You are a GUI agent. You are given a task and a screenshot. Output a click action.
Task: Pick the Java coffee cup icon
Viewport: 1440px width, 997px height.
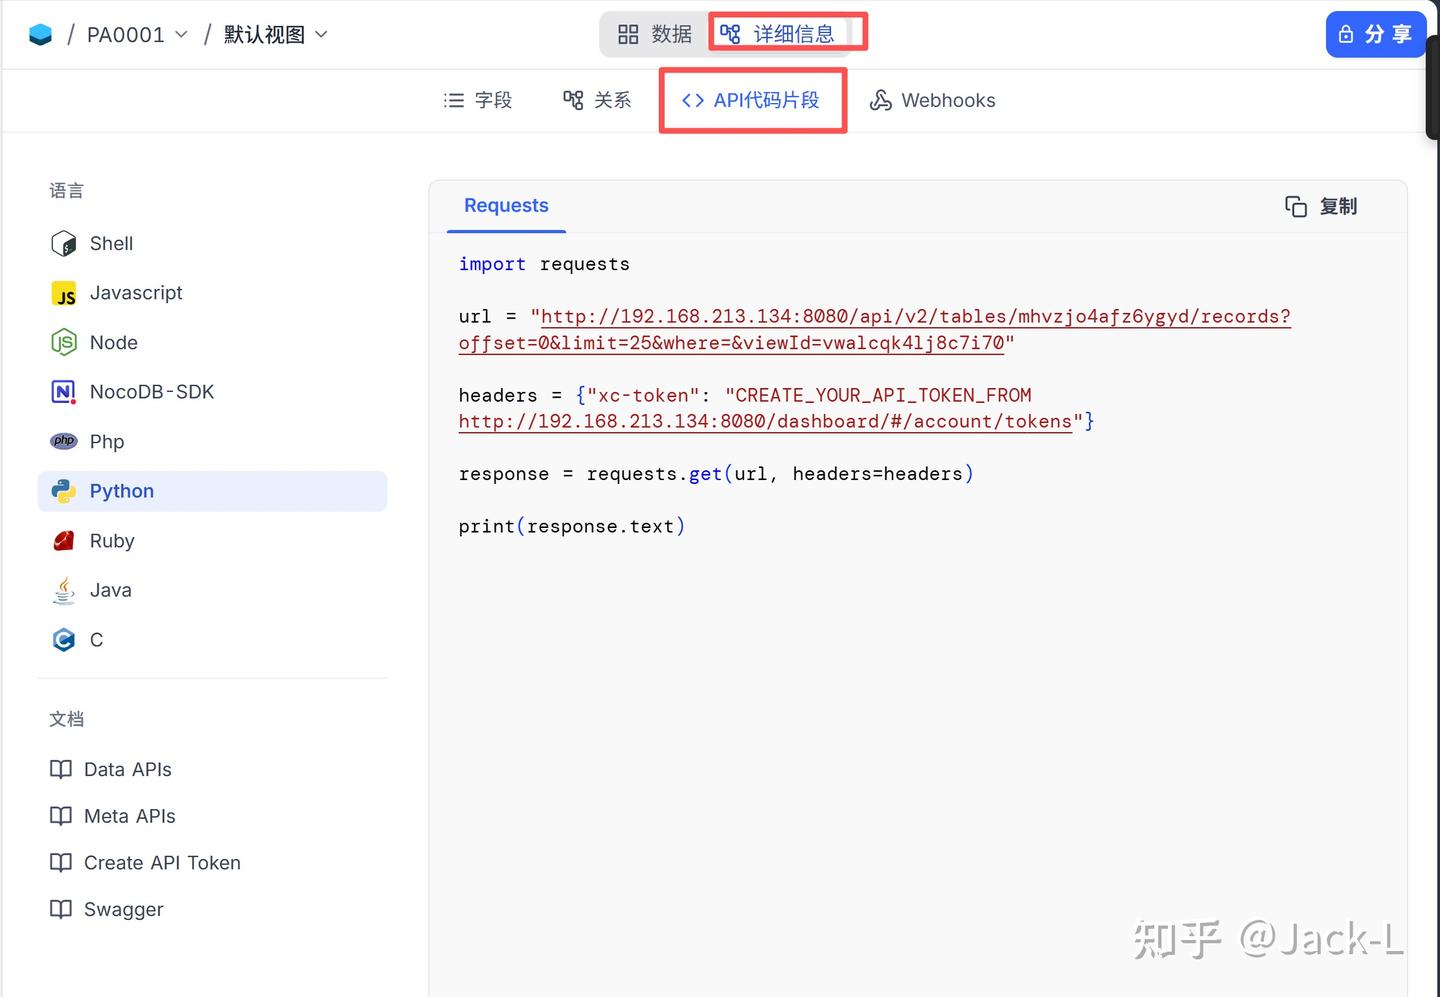63,591
